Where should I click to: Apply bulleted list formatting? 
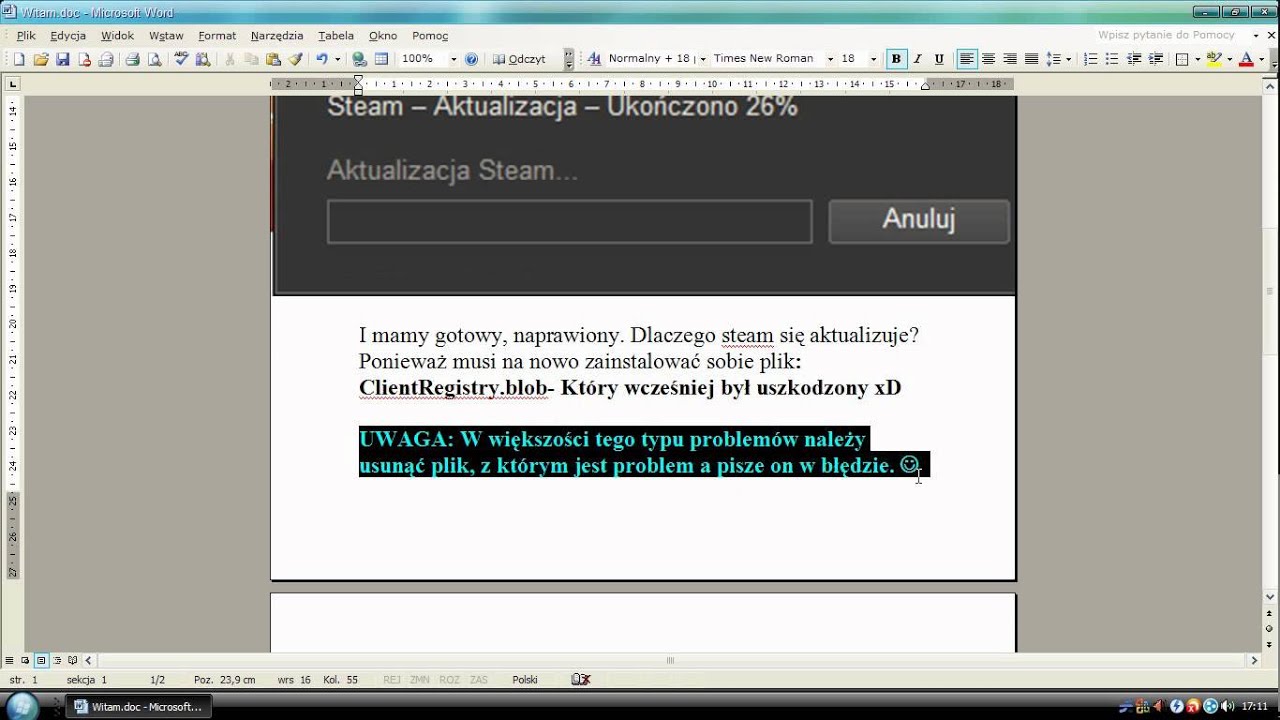pos(1111,59)
